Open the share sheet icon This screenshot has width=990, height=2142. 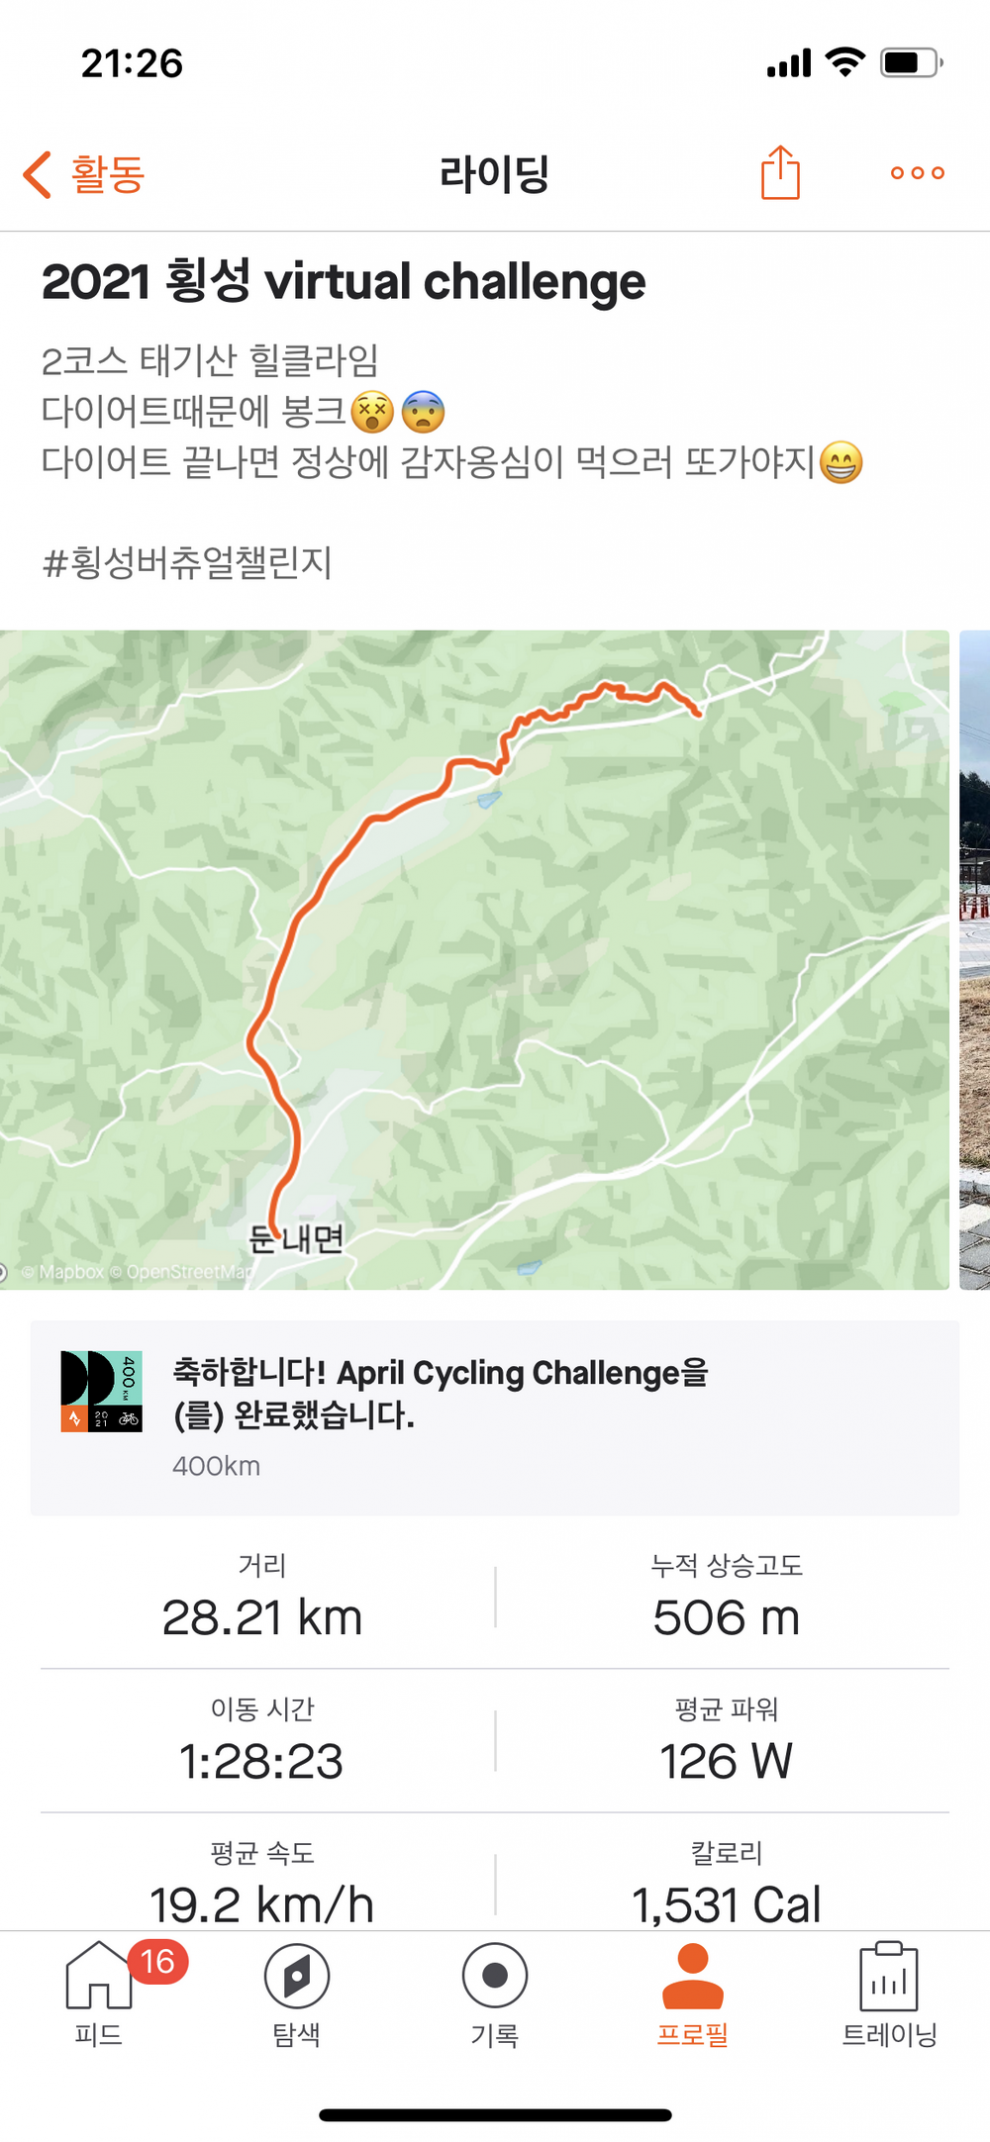(x=780, y=173)
